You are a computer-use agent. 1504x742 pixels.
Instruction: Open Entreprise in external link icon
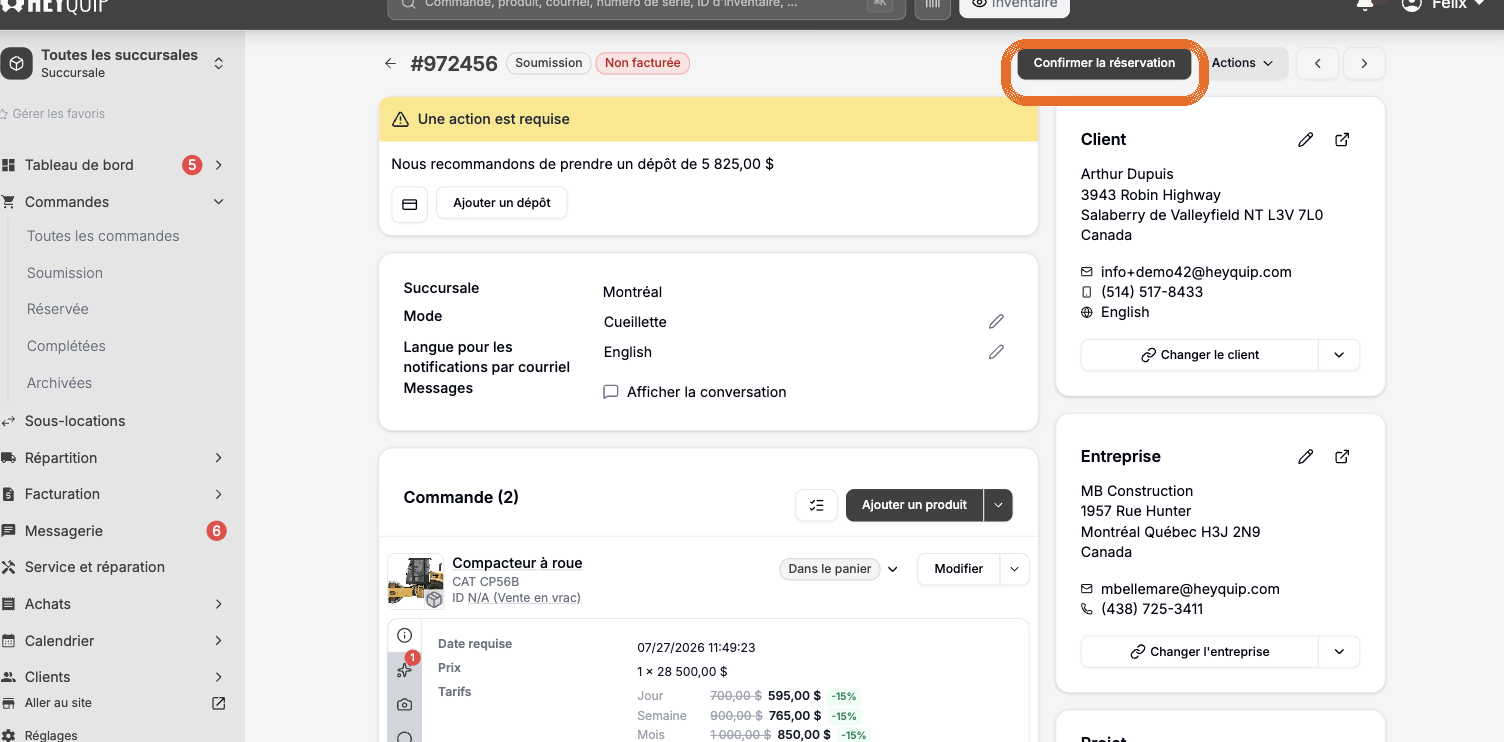[1342, 457]
